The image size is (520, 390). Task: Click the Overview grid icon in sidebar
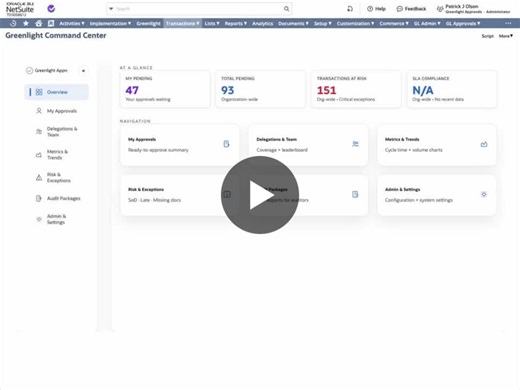[39, 92]
